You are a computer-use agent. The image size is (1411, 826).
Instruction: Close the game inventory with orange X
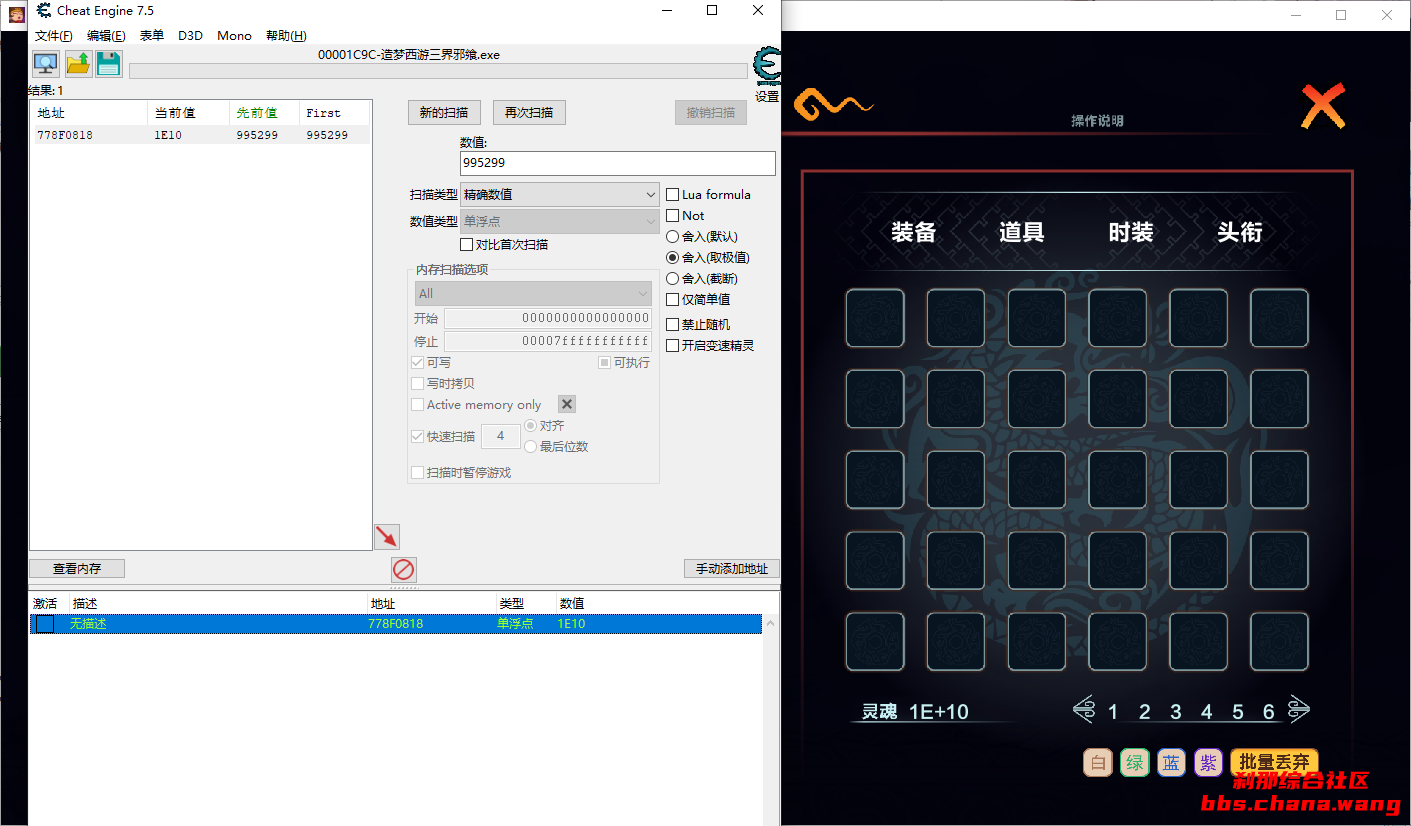pos(1322,106)
